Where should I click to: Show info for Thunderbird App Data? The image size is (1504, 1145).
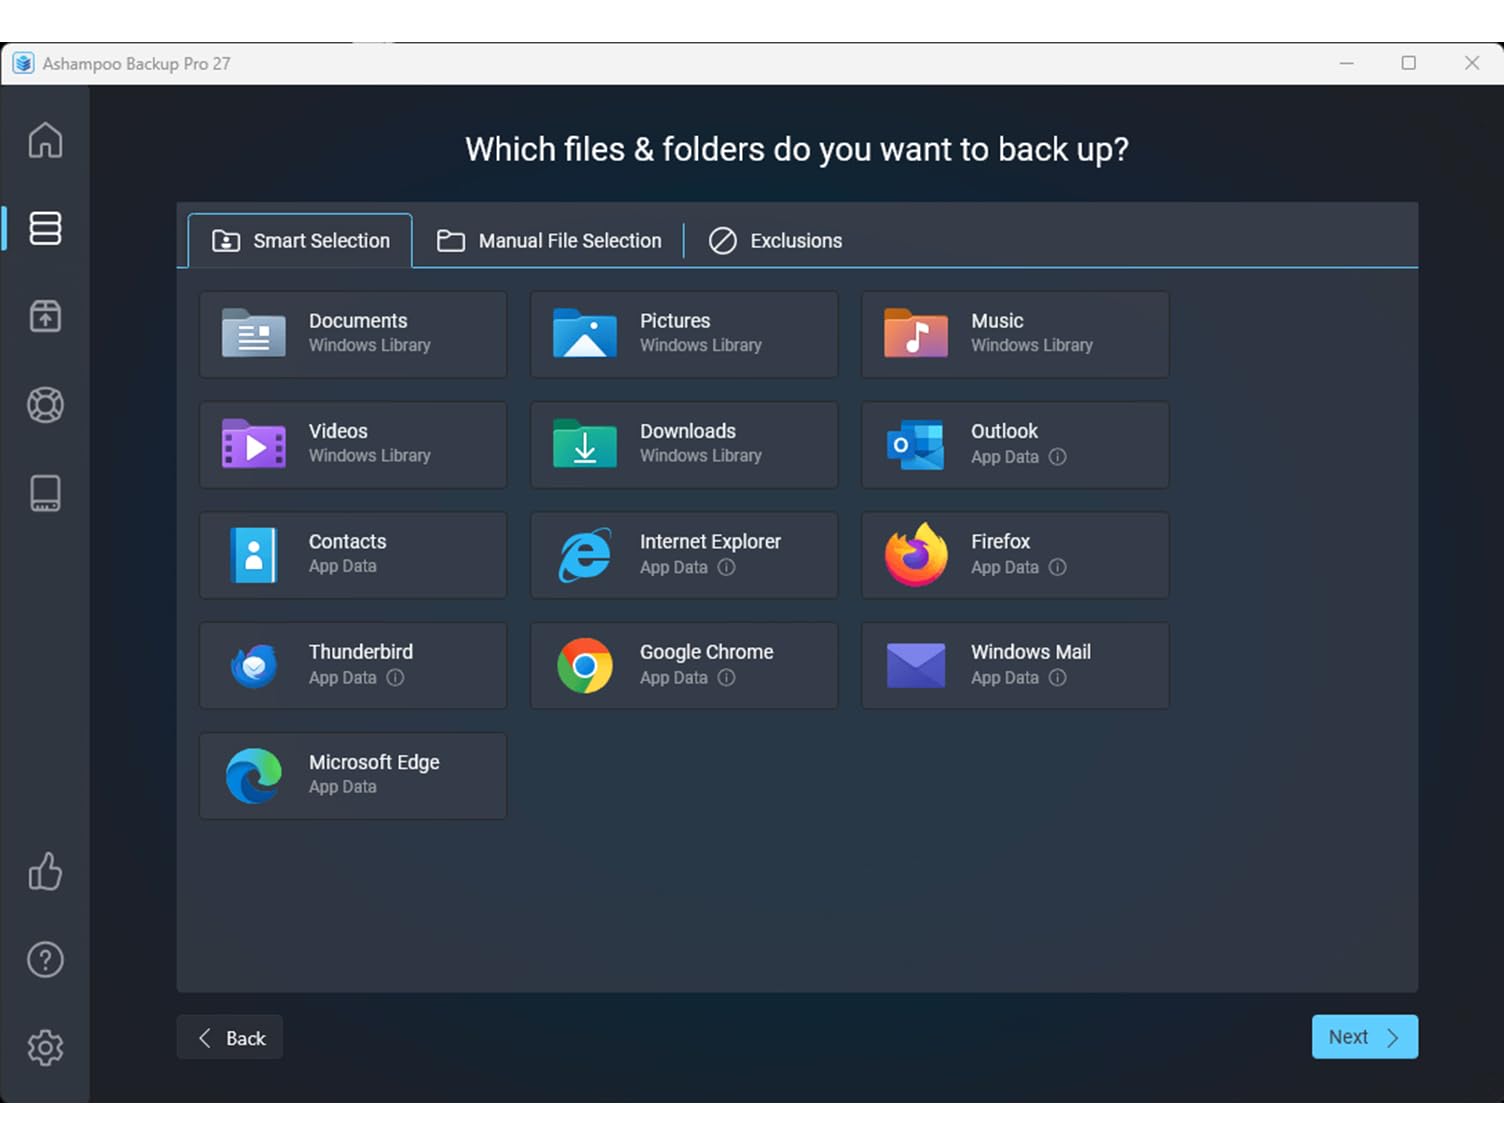395,678
